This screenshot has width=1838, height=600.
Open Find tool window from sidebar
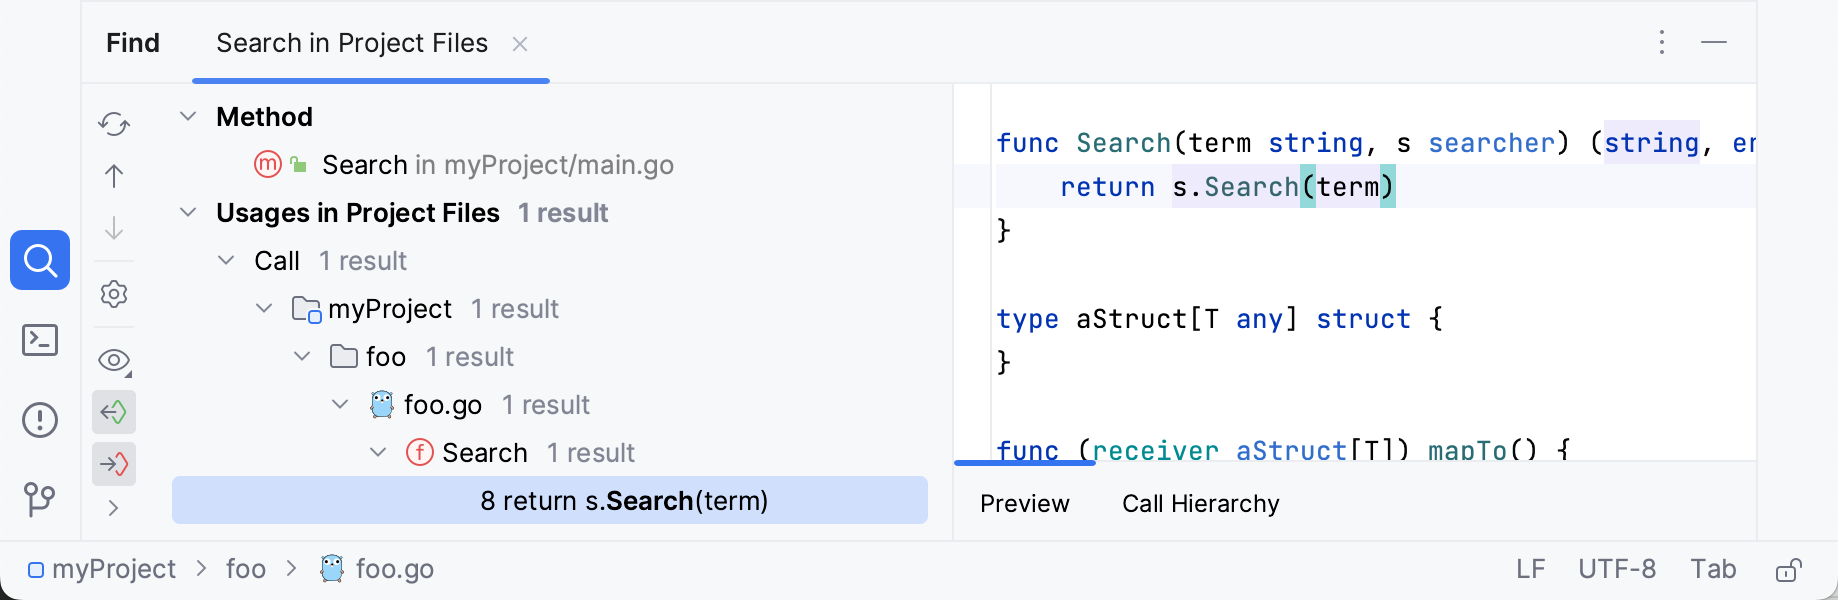(x=40, y=260)
